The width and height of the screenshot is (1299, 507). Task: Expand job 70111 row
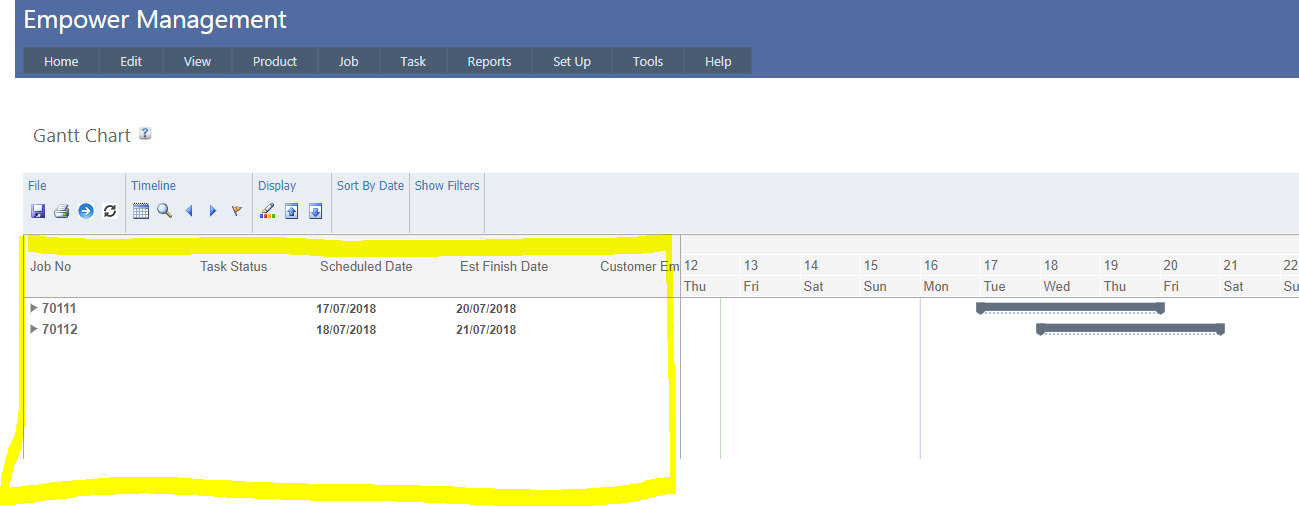click(x=34, y=308)
